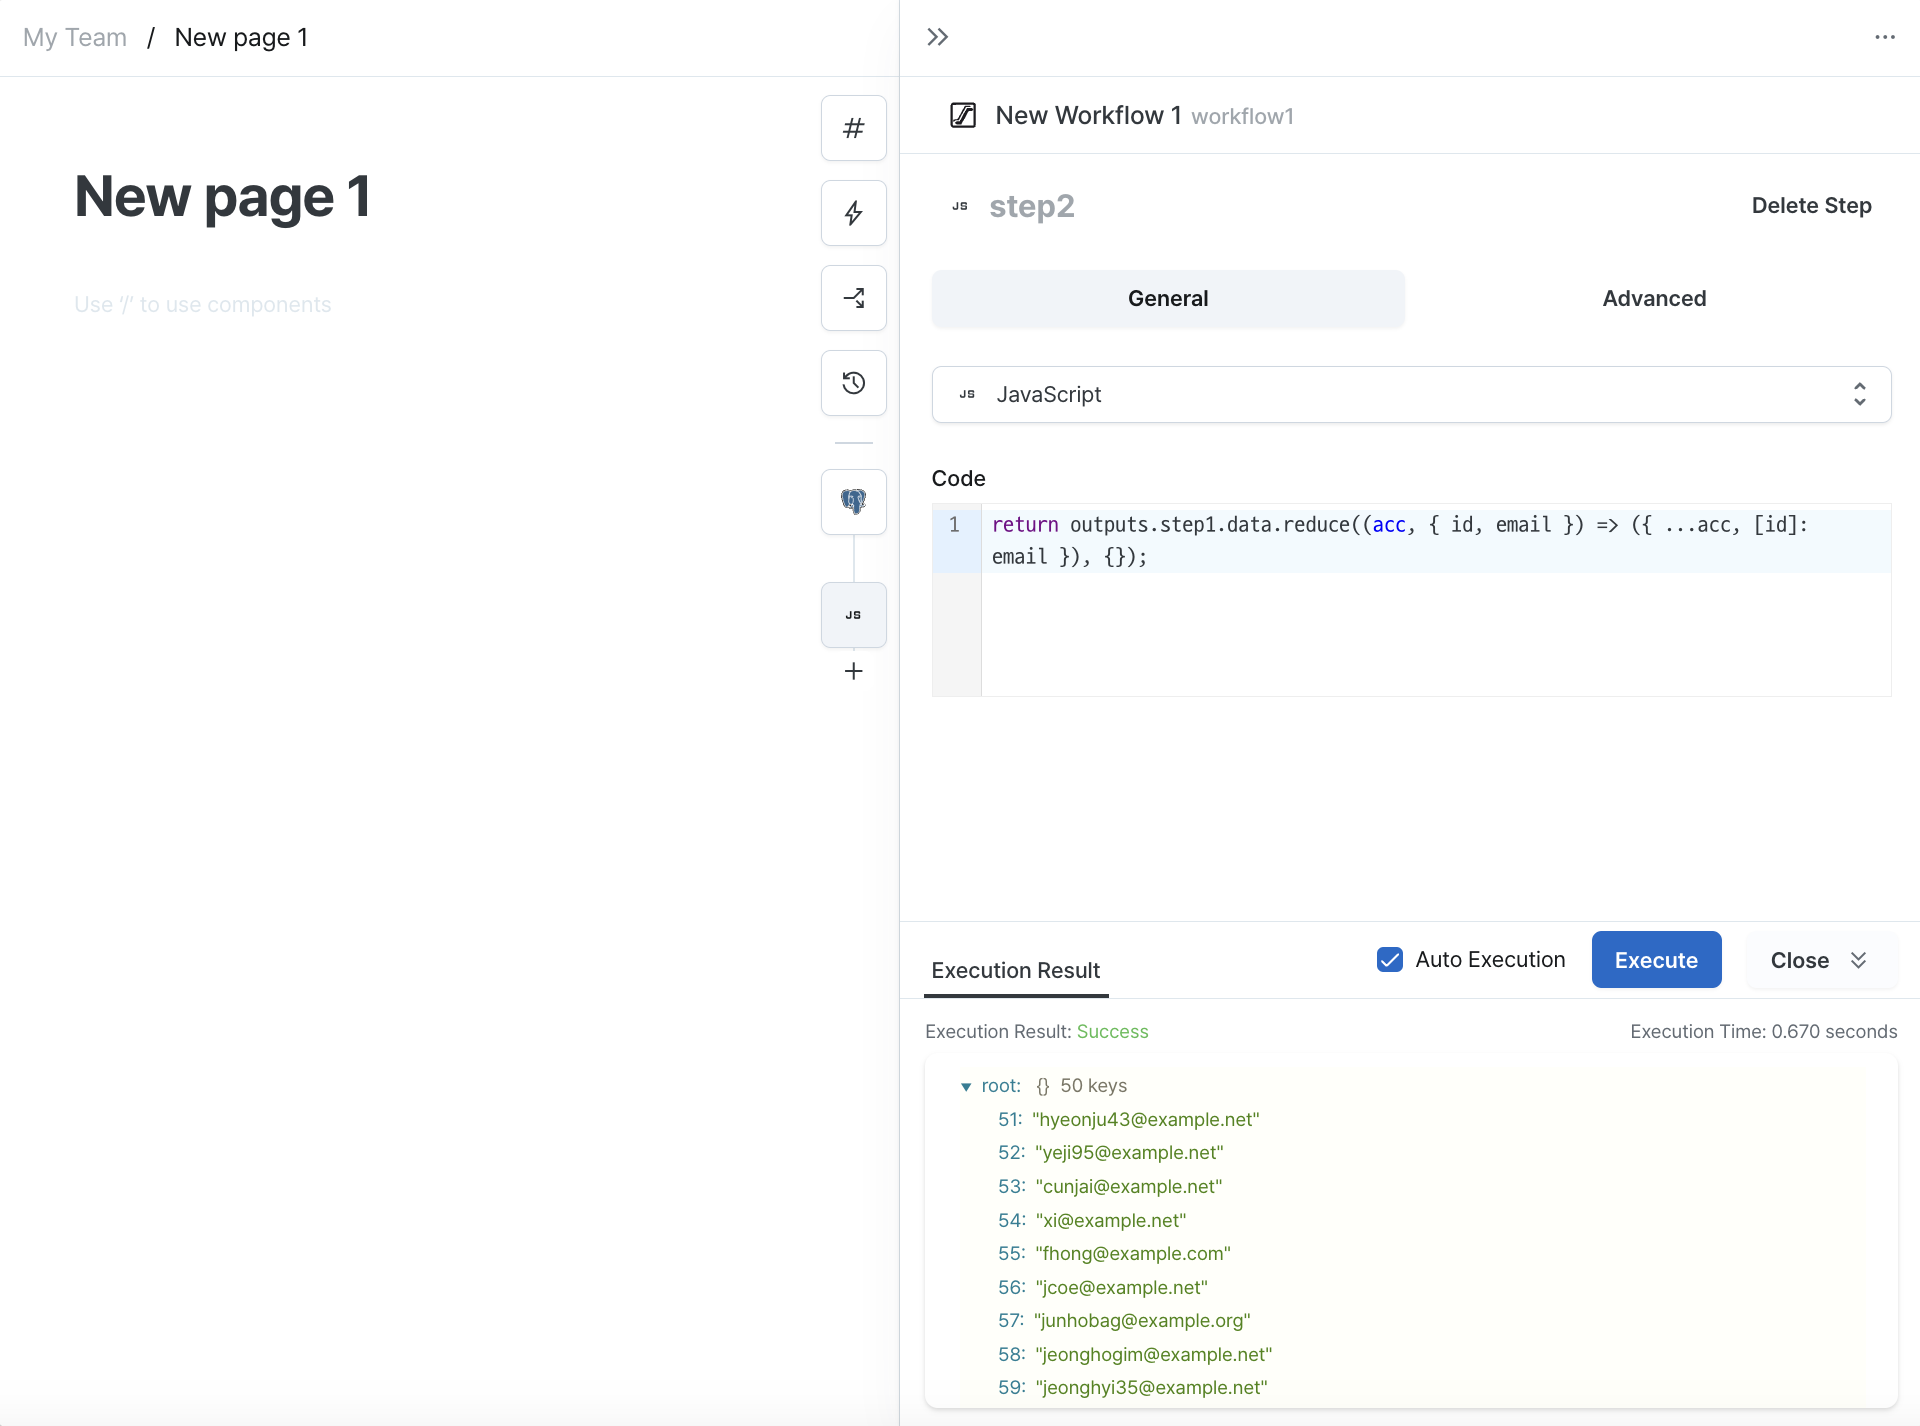Viewport: 1920px width, 1426px height.
Task: Click the add new step plus icon
Action: click(x=852, y=671)
